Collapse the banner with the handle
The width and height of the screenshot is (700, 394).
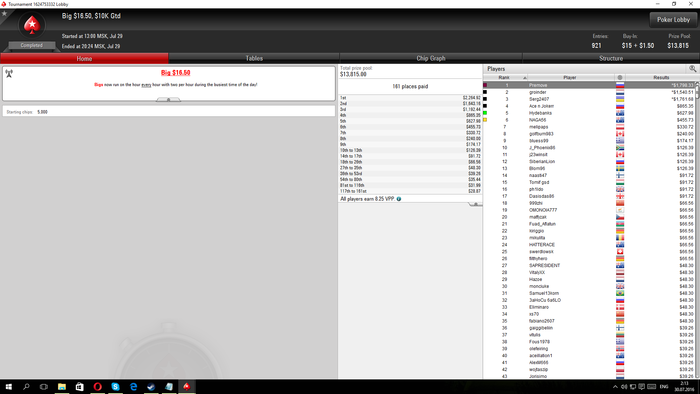[x=168, y=100]
